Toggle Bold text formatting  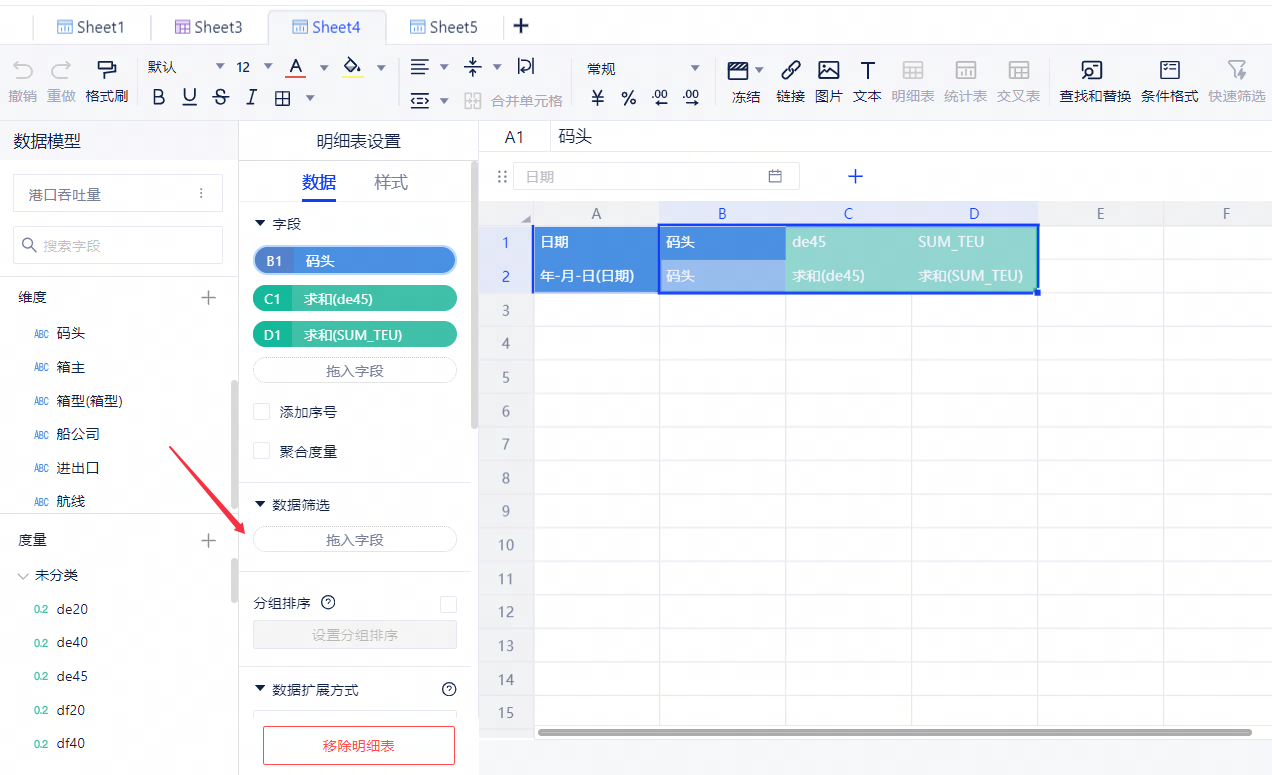pos(158,98)
